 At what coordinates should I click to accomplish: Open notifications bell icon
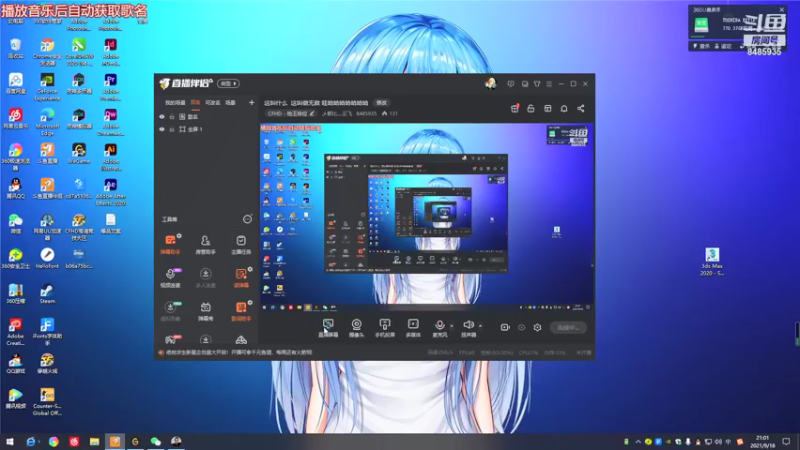pyautogui.click(x=564, y=109)
